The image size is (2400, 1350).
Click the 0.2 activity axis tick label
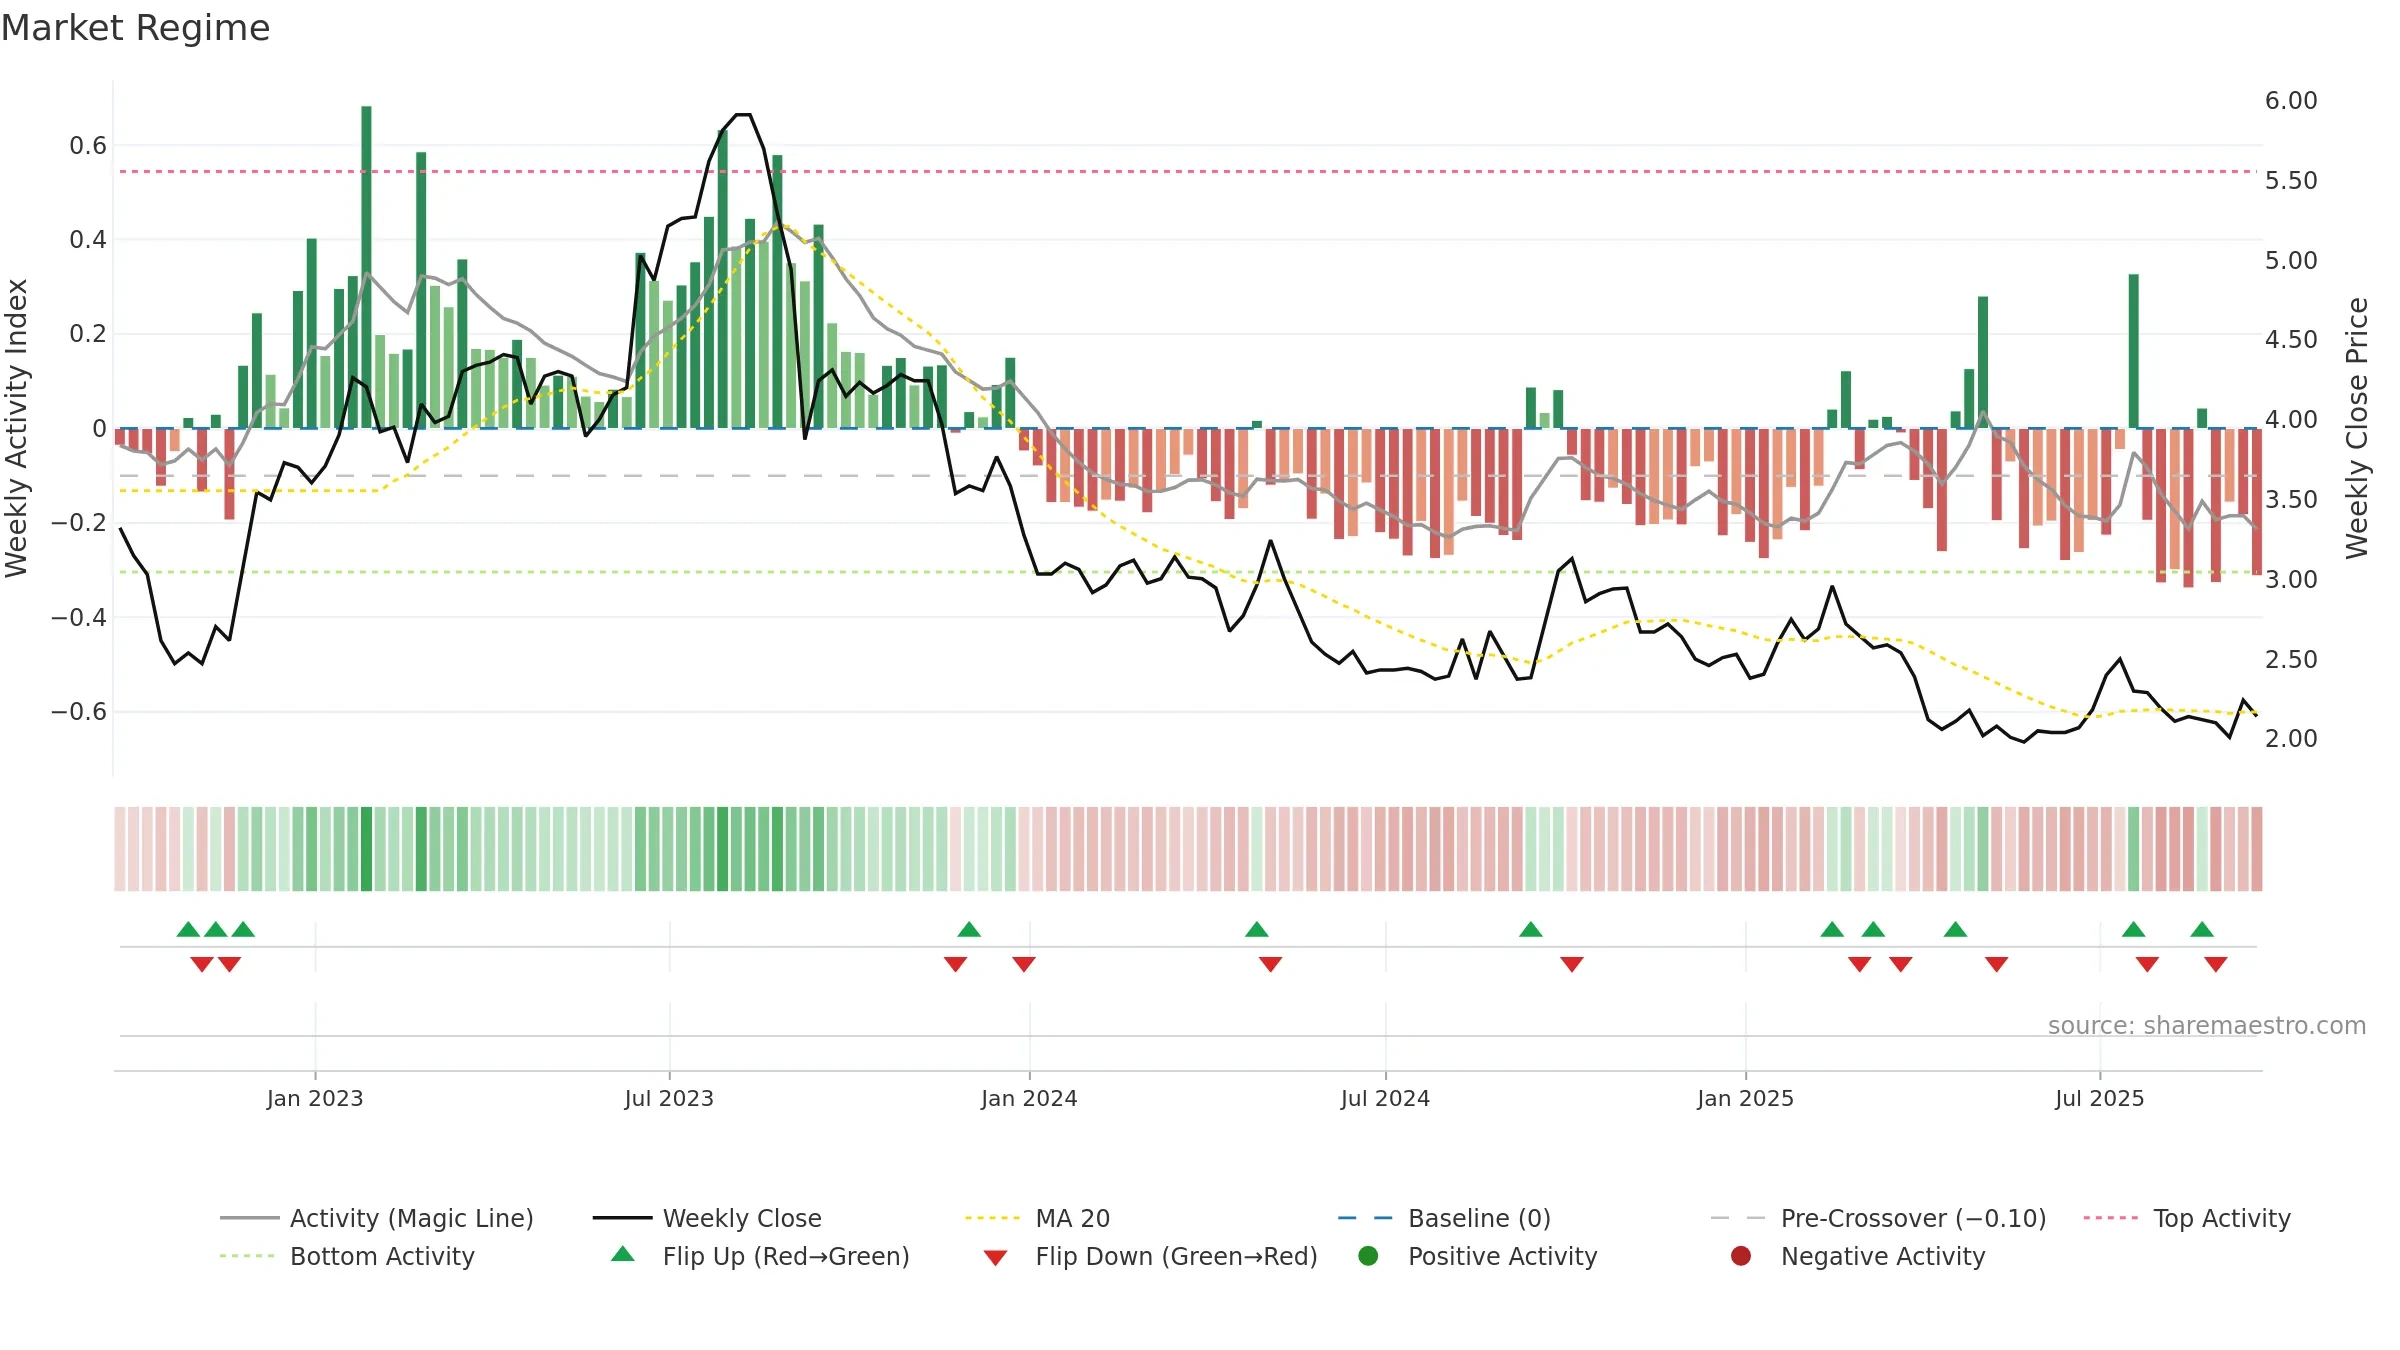pos(88,334)
